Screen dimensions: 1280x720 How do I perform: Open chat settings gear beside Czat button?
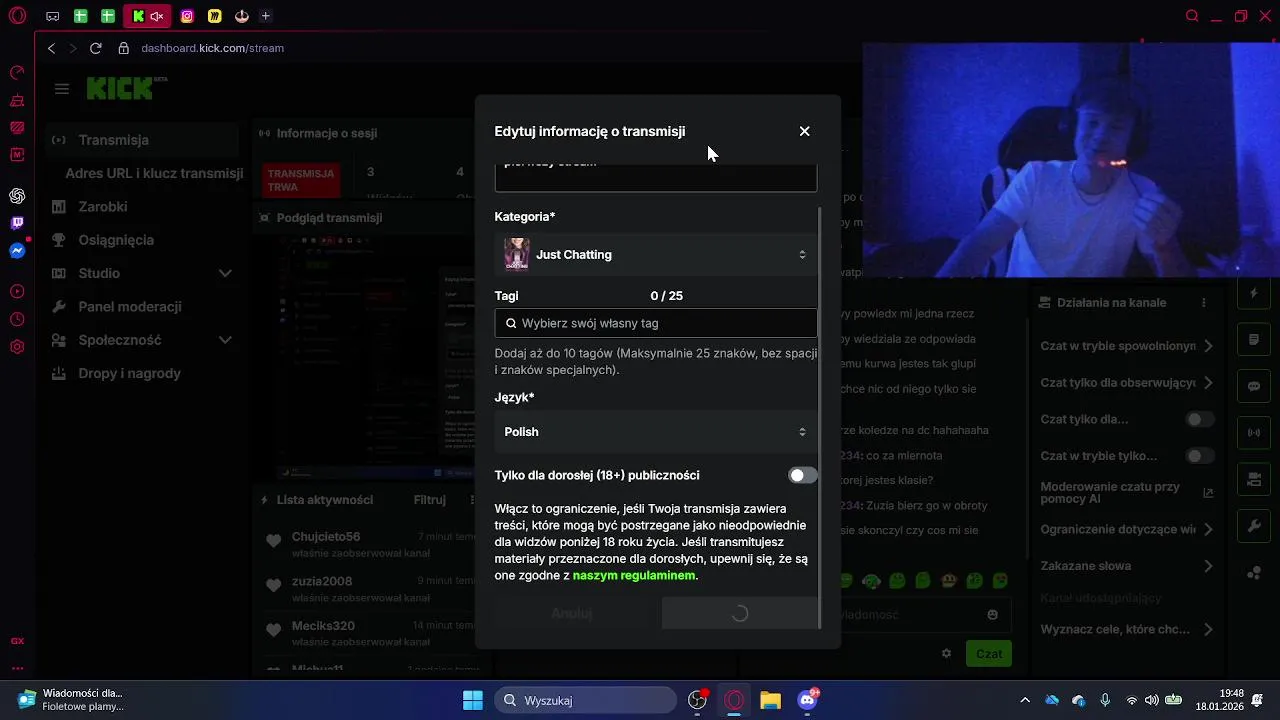tap(946, 653)
